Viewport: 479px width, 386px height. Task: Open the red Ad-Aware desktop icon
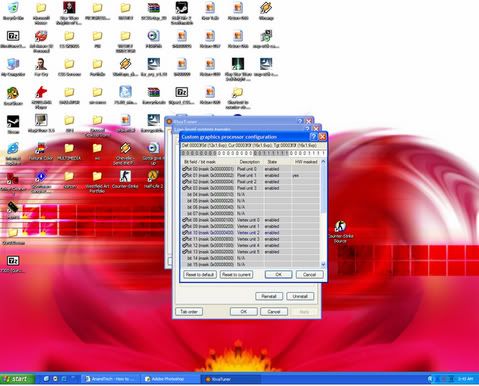41,41
